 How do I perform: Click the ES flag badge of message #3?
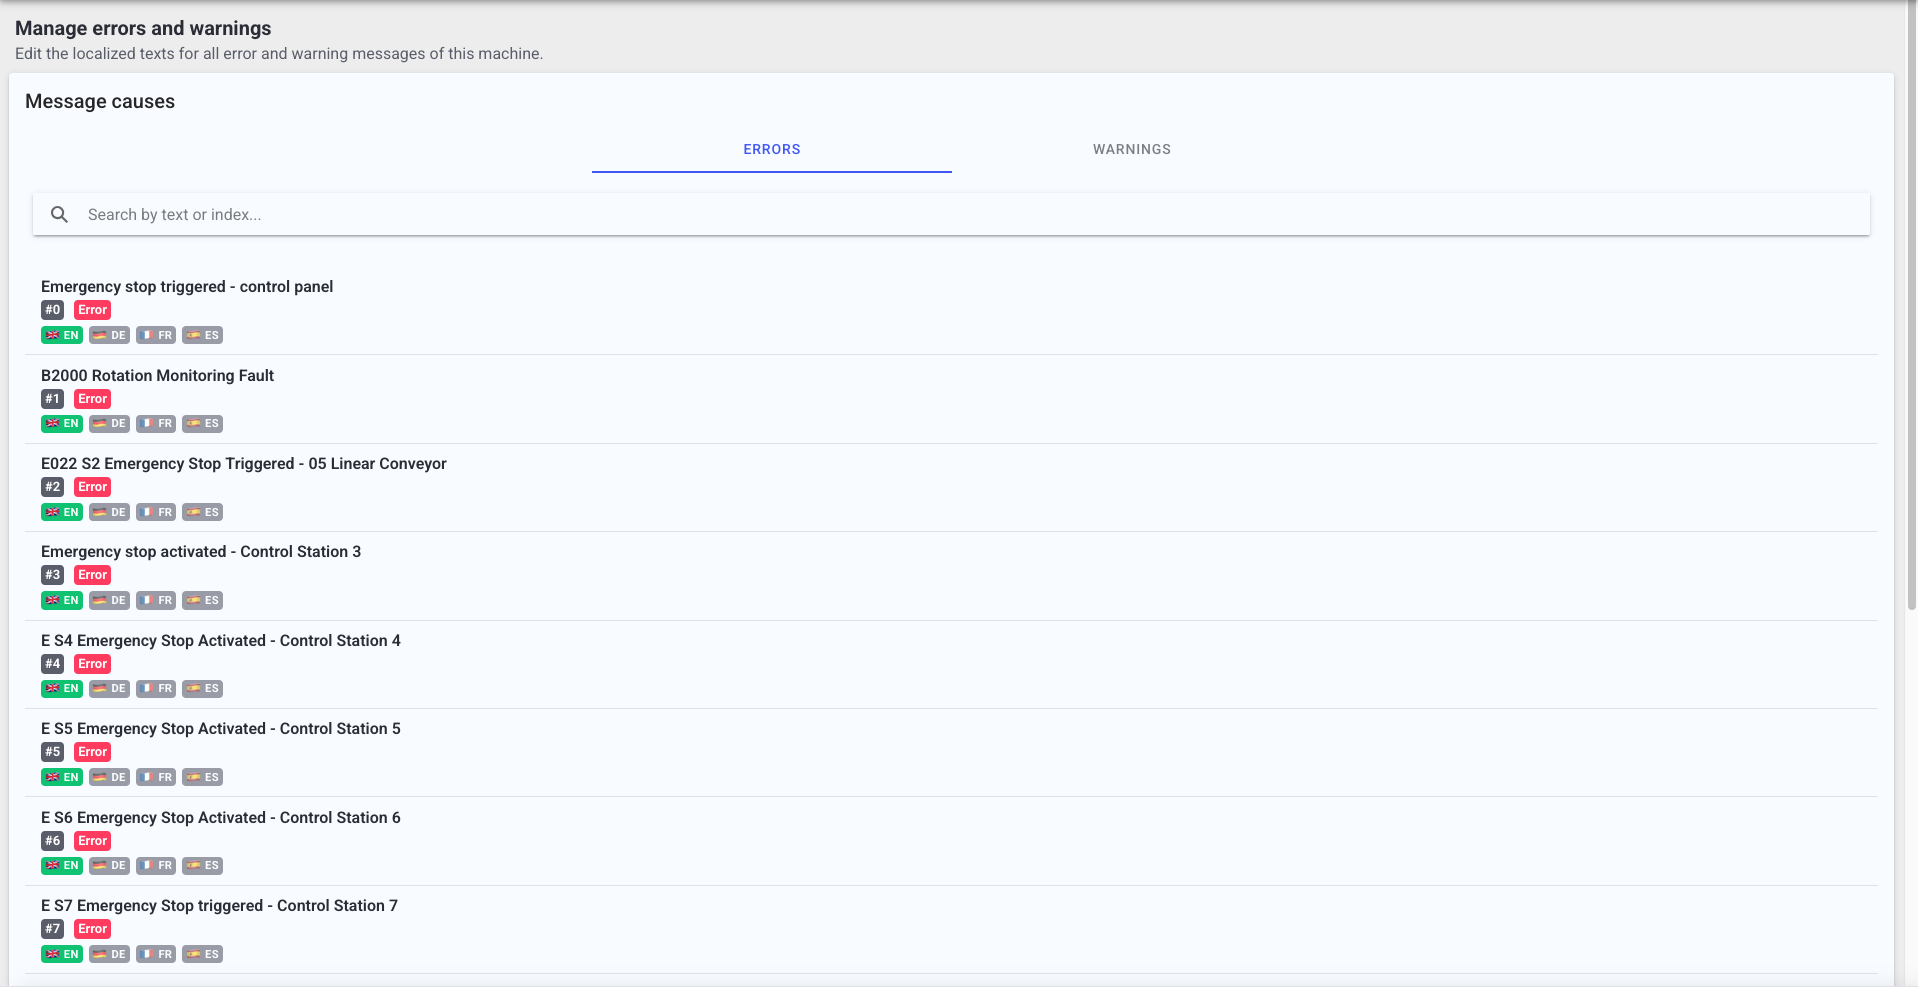click(202, 600)
